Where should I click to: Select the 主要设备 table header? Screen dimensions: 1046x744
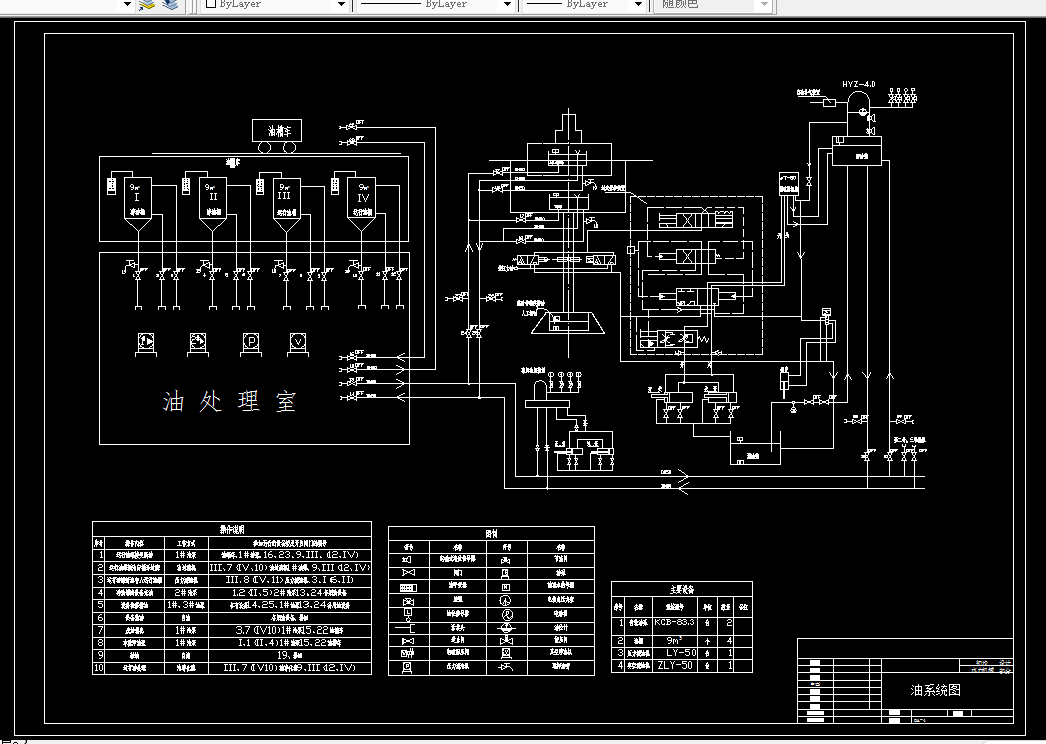682,589
